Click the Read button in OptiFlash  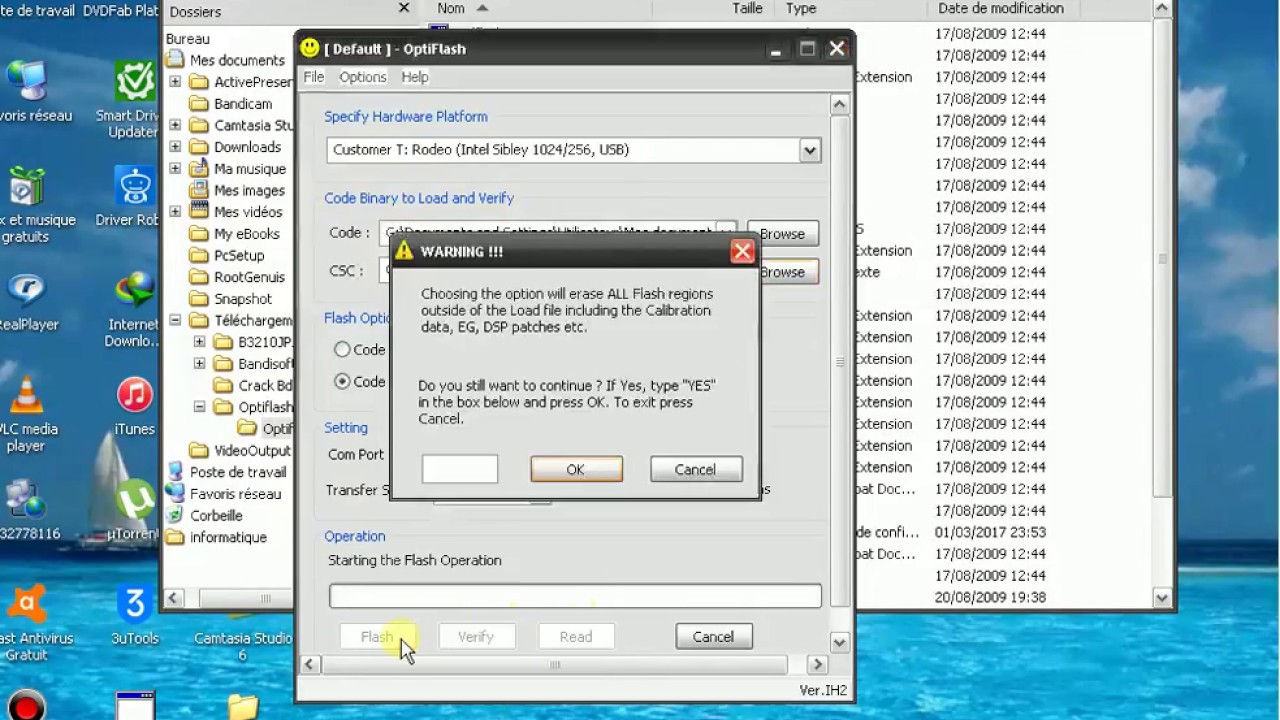pyautogui.click(x=576, y=637)
